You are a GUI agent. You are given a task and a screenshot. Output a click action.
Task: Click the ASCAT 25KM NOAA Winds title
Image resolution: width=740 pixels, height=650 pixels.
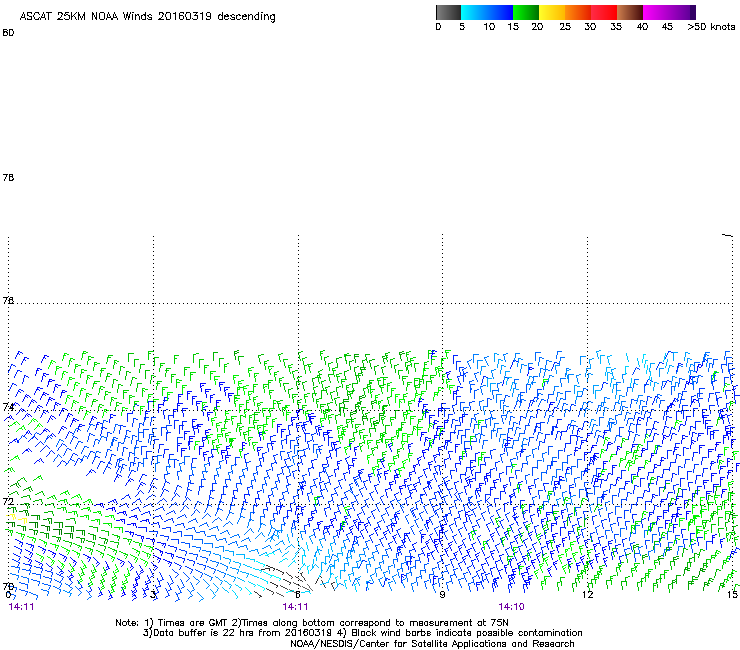point(147,17)
